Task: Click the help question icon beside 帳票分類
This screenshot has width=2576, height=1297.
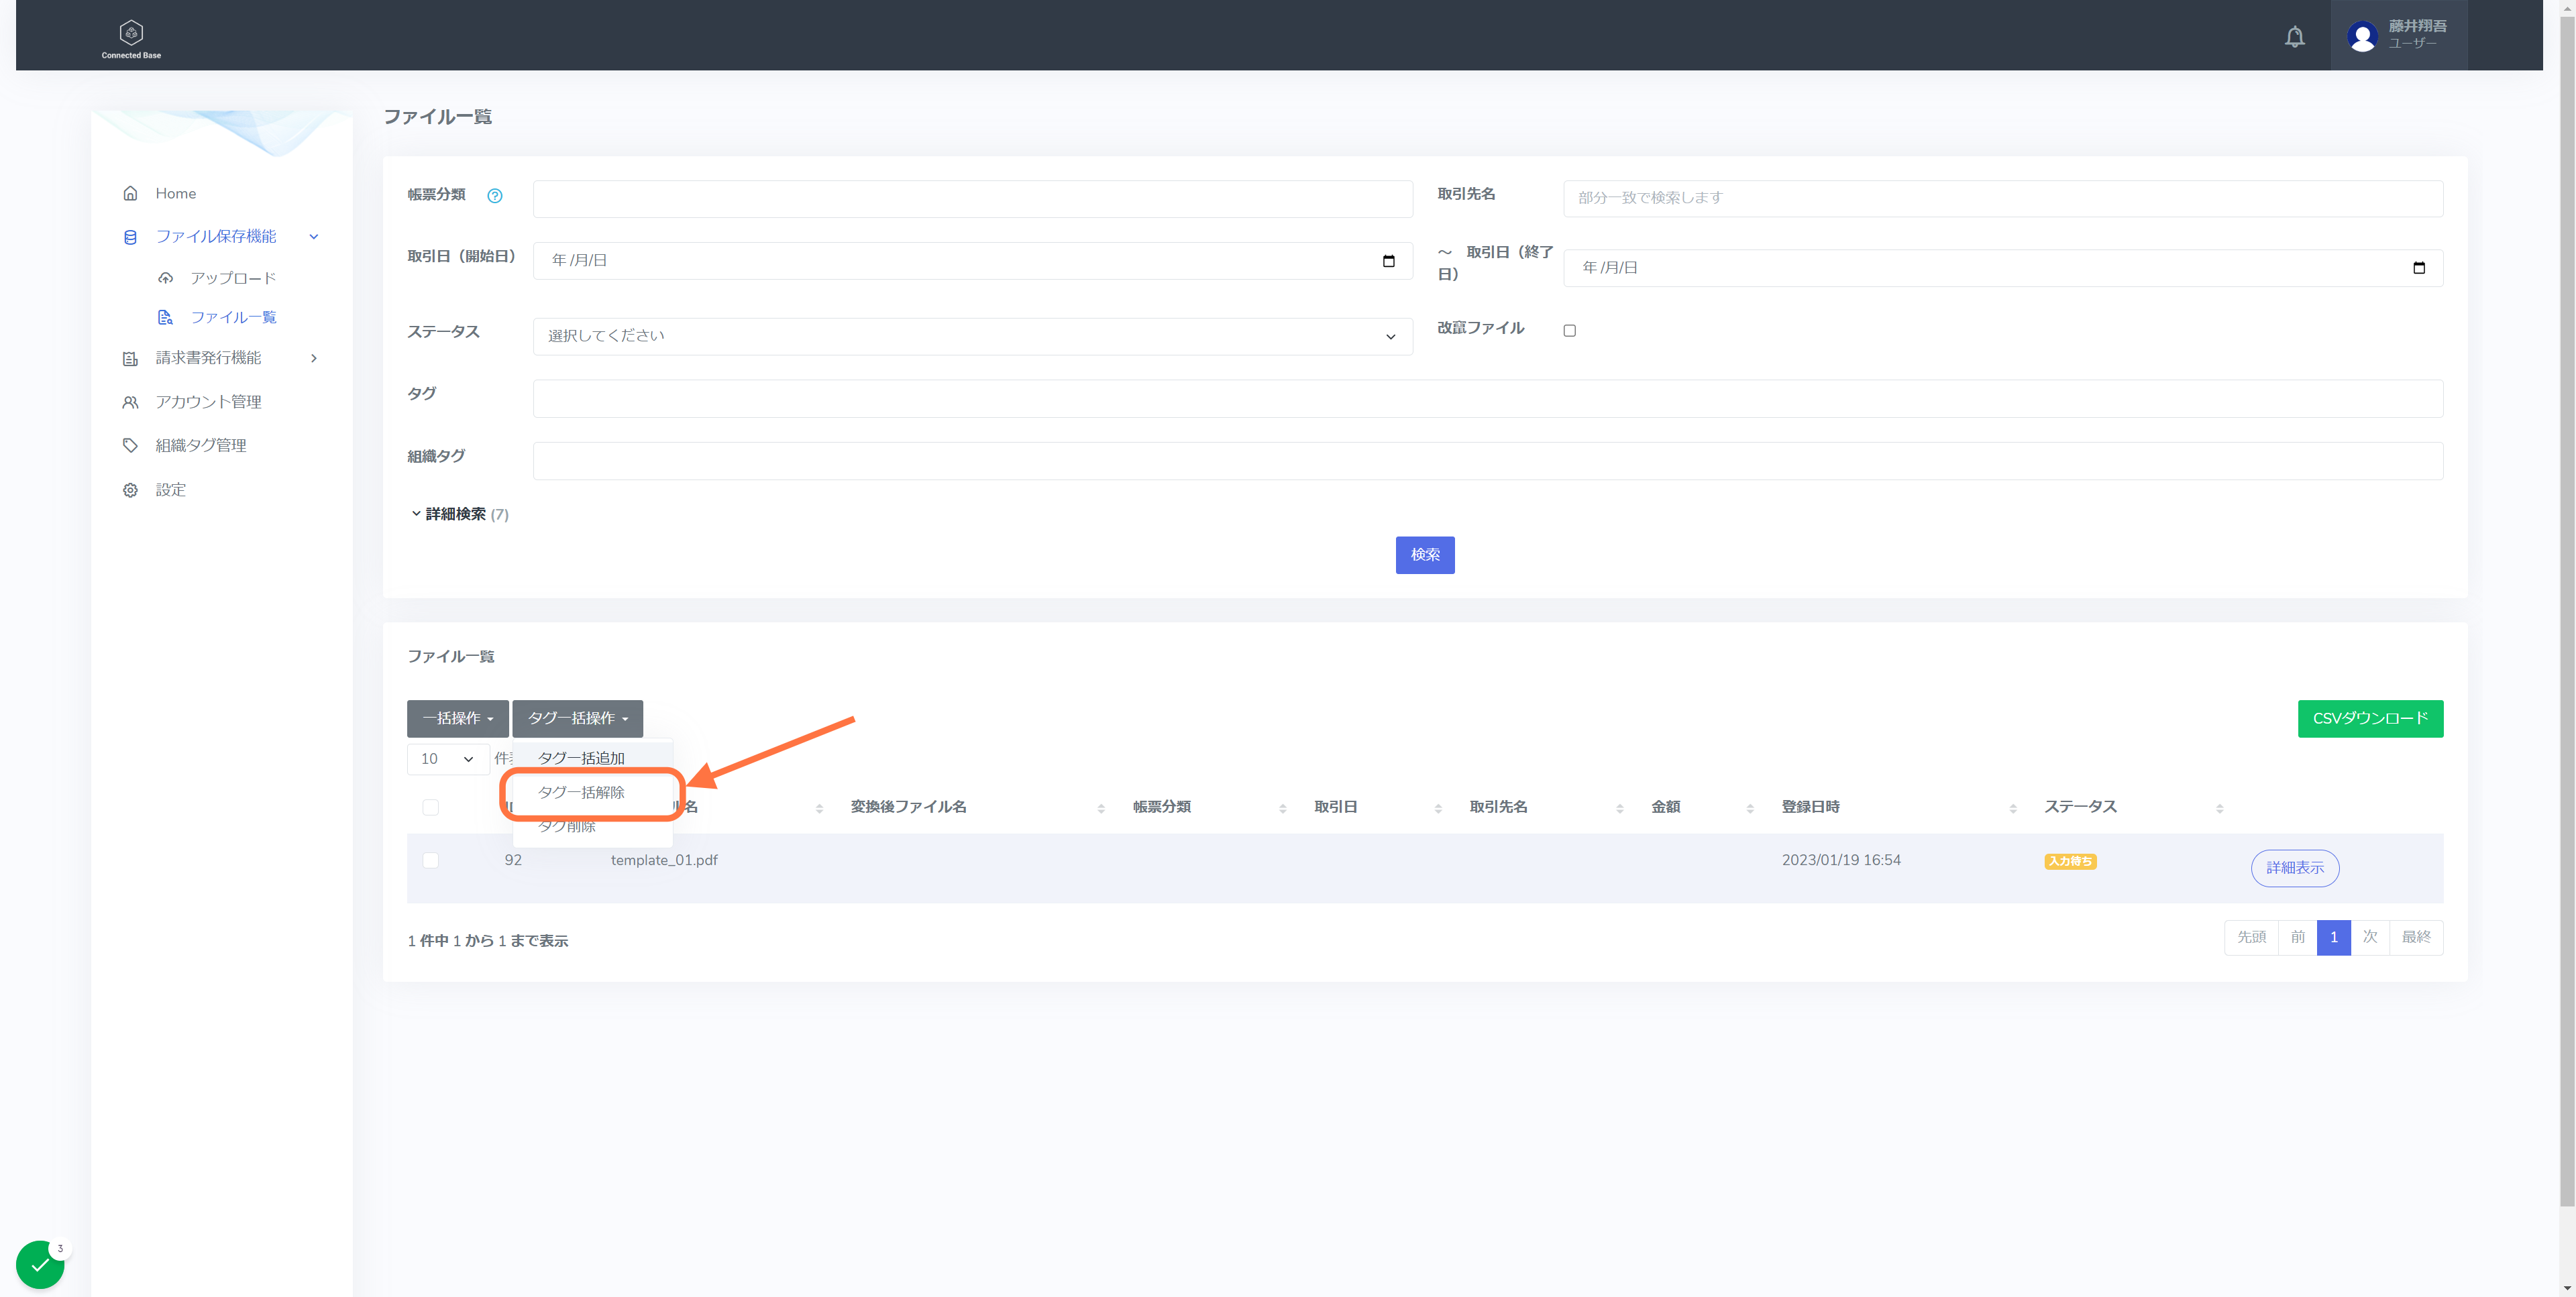Action: pyautogui.click(x=494, y=196)
